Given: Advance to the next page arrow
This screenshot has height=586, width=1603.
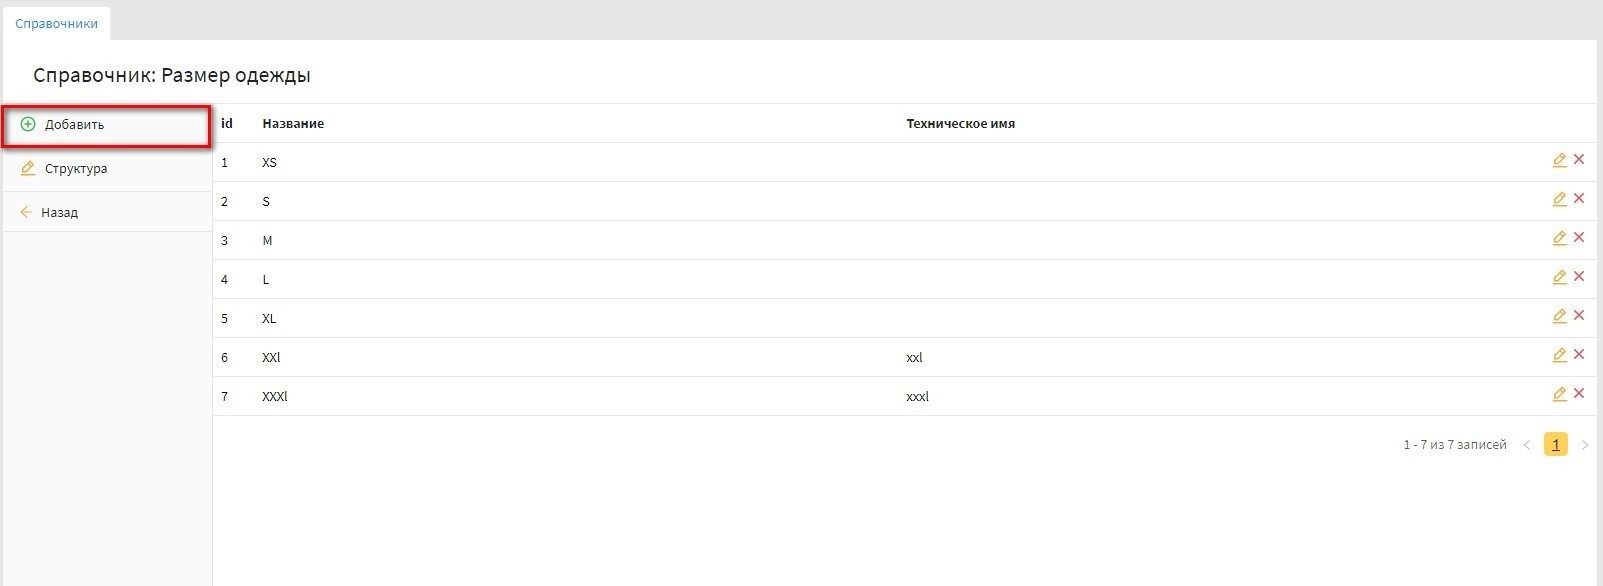Looking at the screenshot, I should tap(1584, 445).
